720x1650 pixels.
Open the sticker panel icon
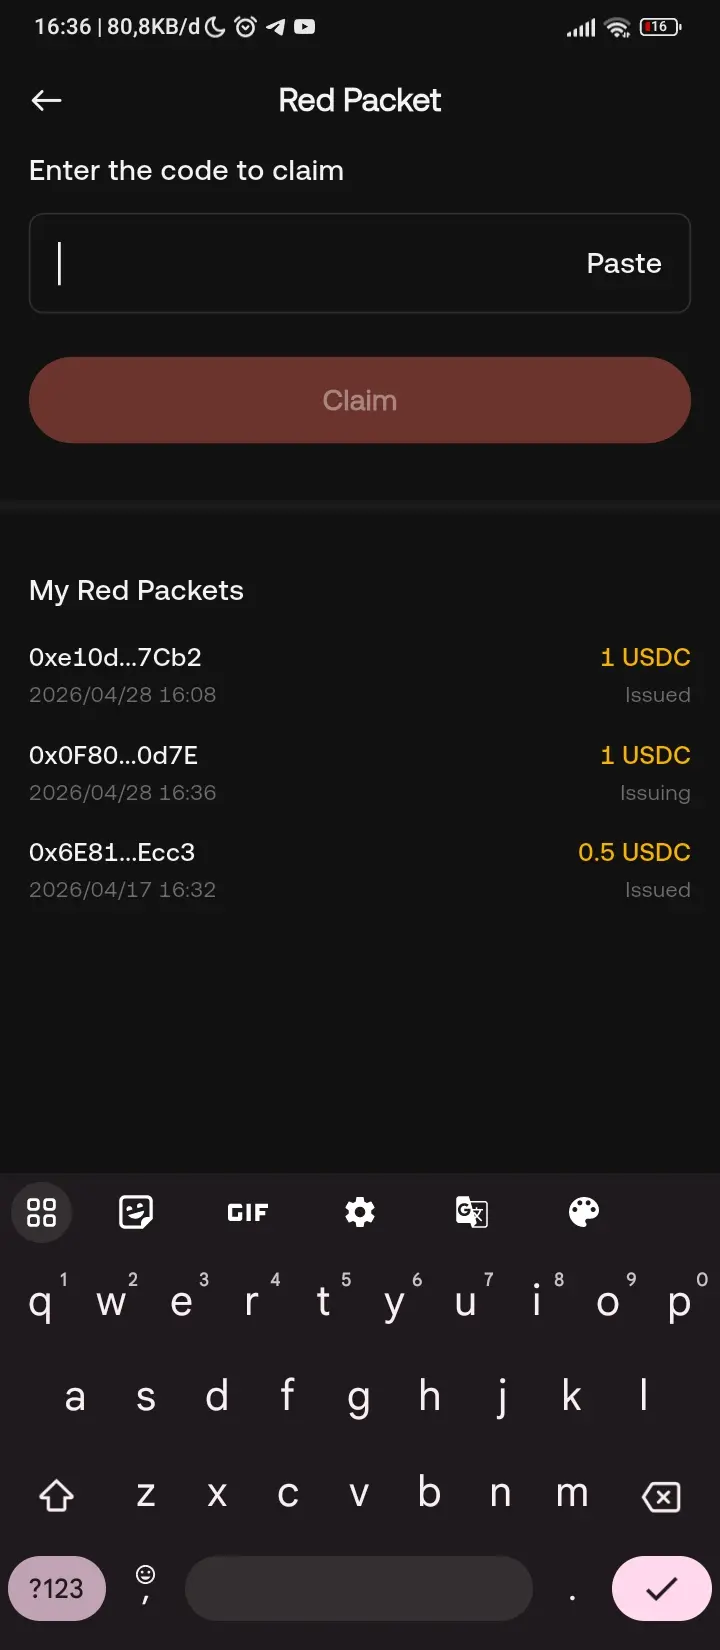[136, 1212]
